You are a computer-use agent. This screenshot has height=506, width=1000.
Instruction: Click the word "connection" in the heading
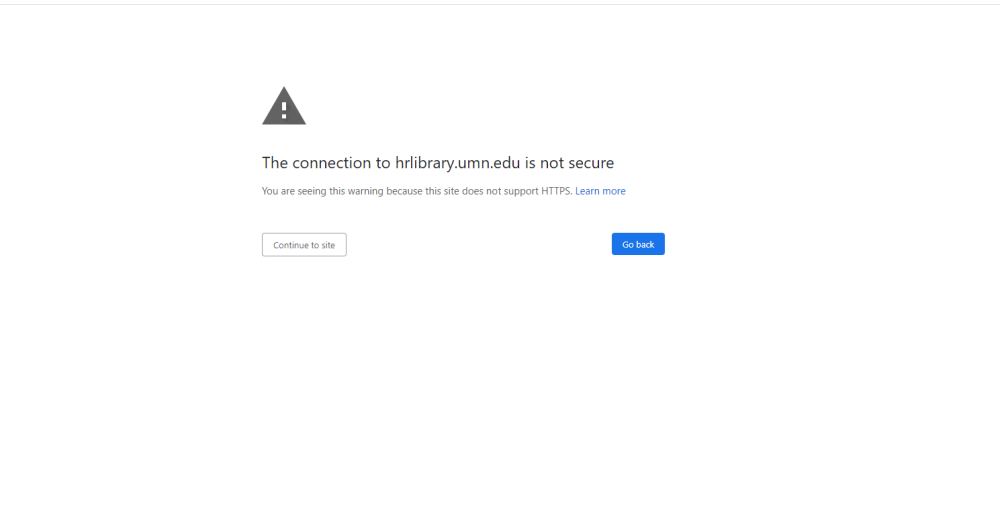[x=331, y=163]
